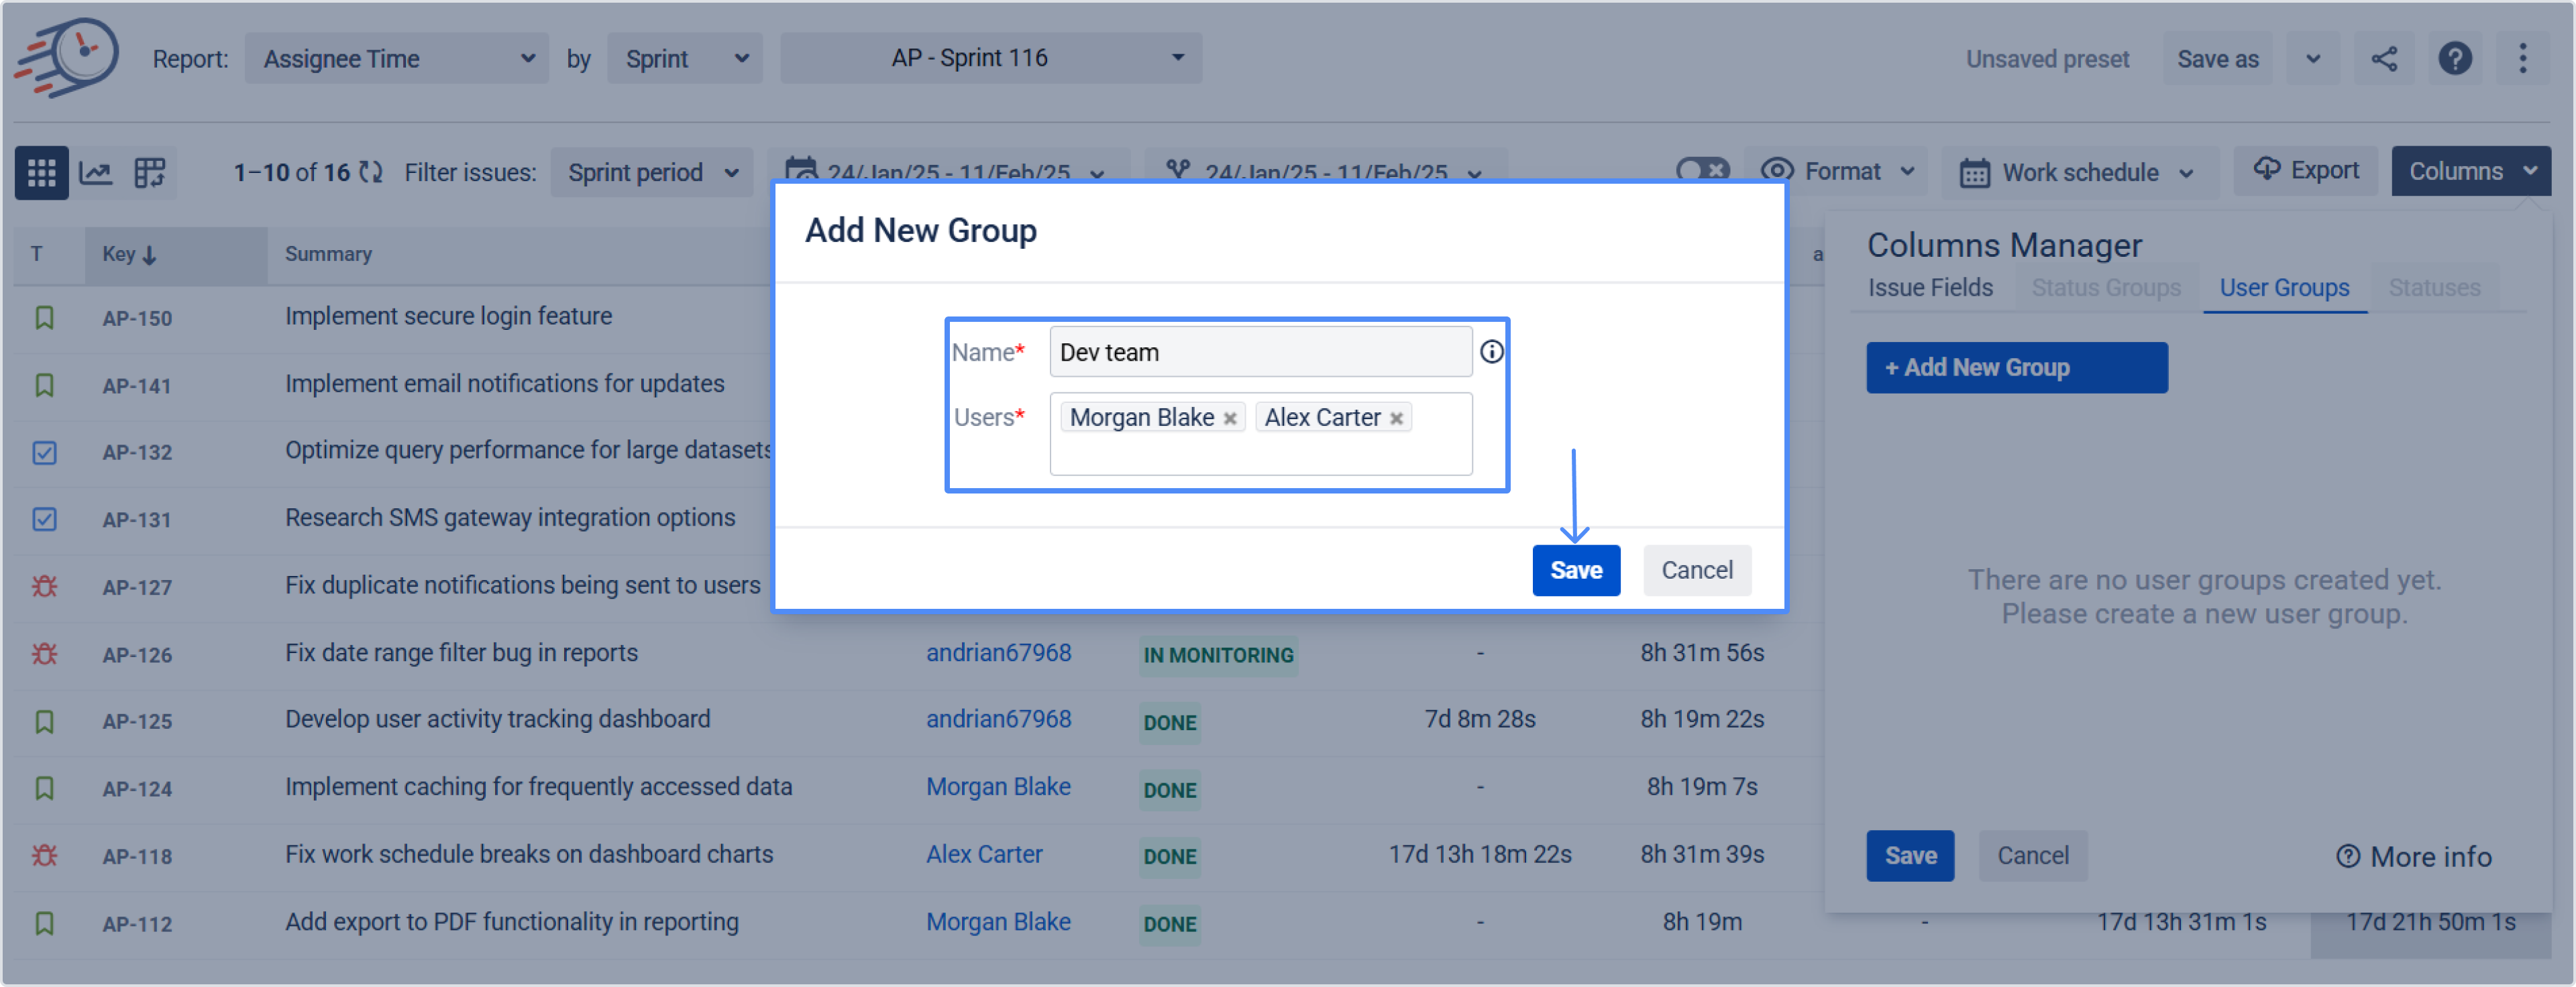Viewport: 2576px width, 987px height.
Task: Open the Sprint period filter dropdown
Action: pyautogui.click(x=652, y=173)
